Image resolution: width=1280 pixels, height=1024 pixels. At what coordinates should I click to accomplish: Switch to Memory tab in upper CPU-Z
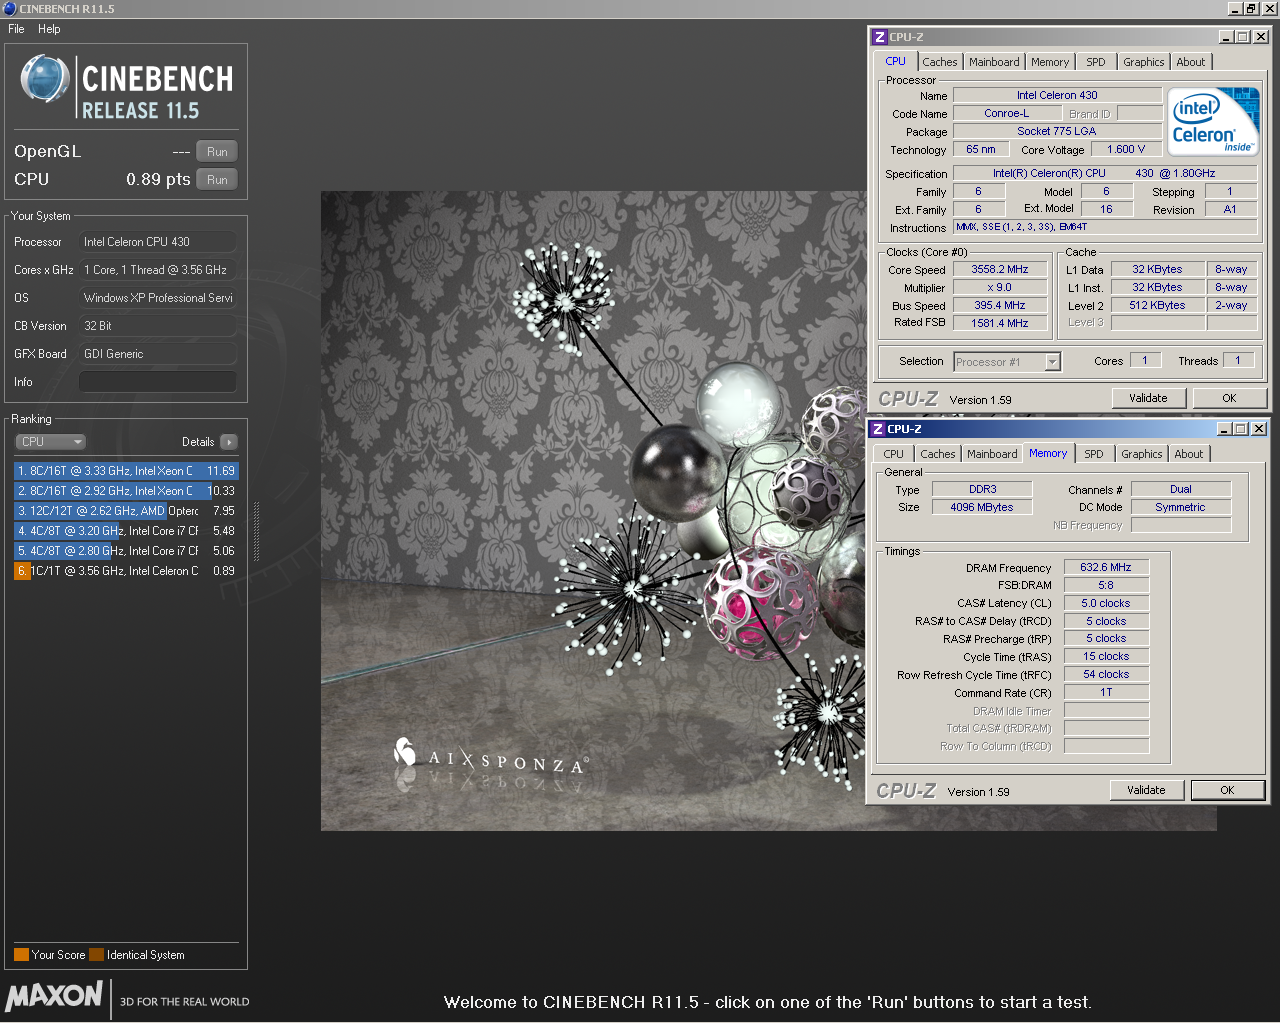(1050, 62)
